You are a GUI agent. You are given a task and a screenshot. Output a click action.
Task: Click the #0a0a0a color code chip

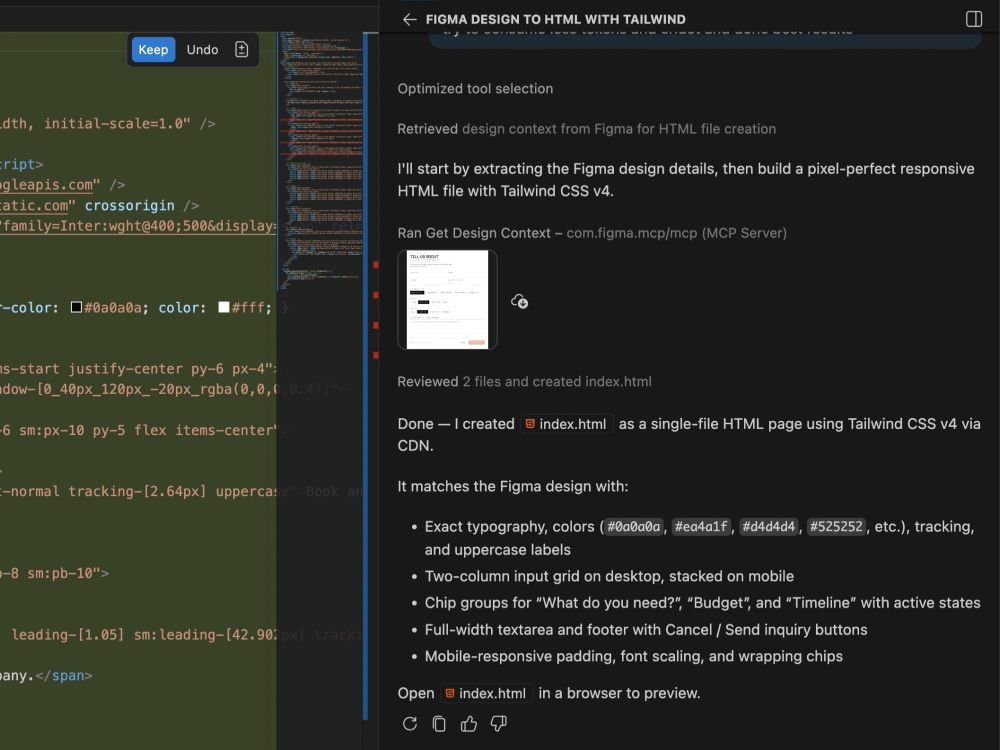[633, 527]
